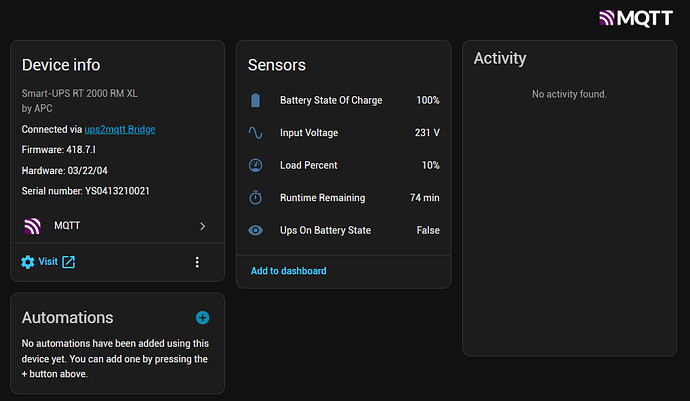This screenshot has width=690, height=401.
Task: Click the Sensors heading
Action: click(x=277, y=65)
